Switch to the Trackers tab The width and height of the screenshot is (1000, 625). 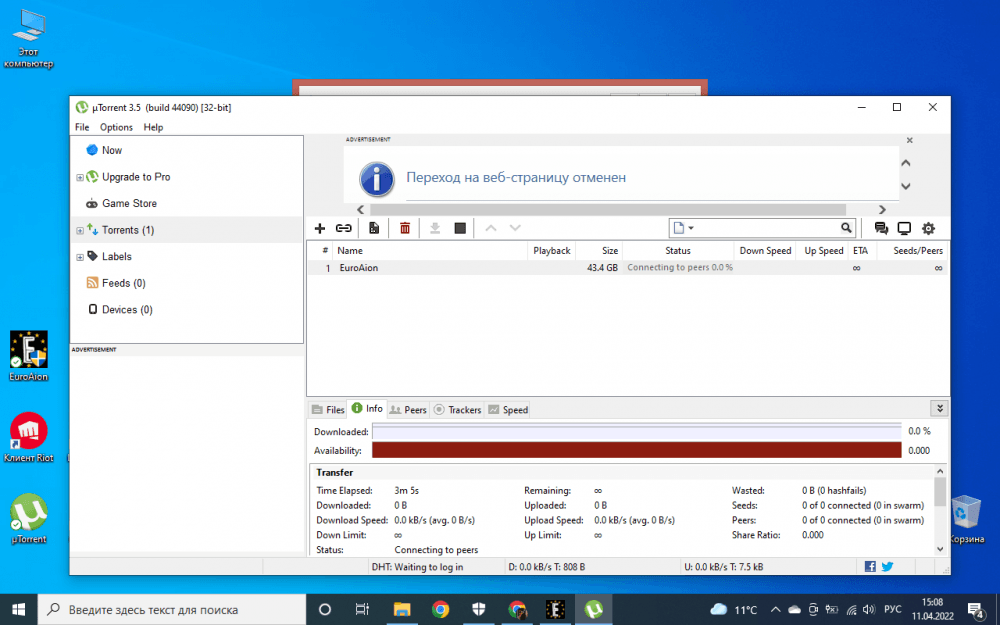(x=458, y=410)
